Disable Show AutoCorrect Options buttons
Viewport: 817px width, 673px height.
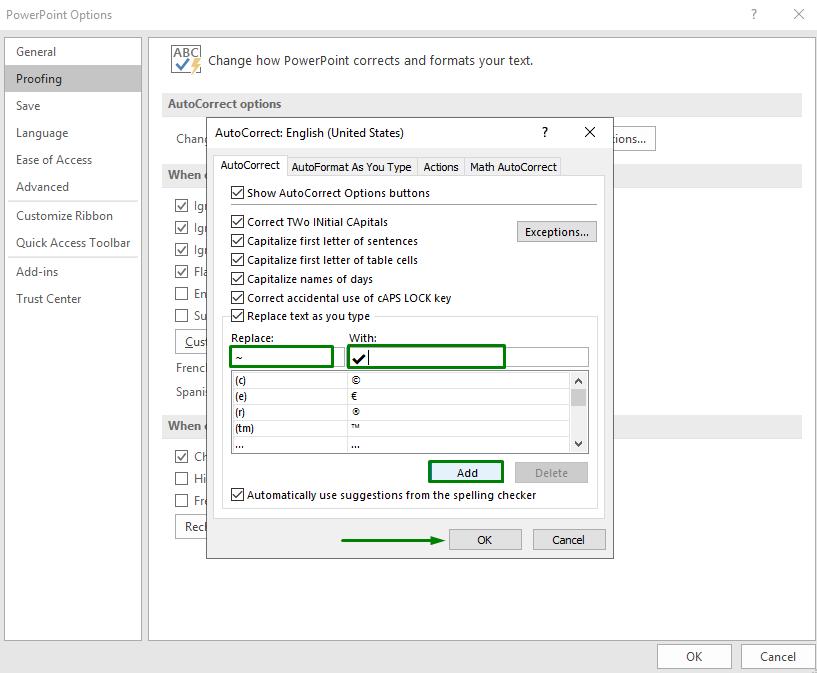(x=237, y=193)
